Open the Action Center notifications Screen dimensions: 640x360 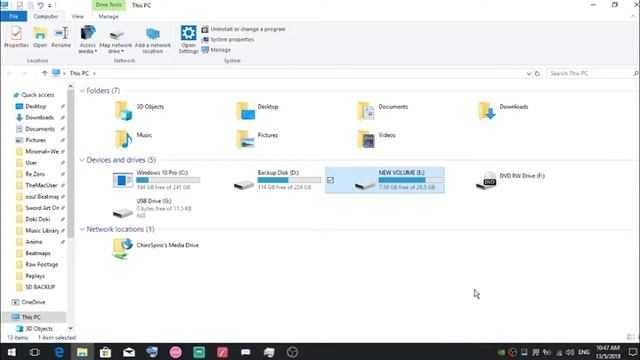[632, 352]
